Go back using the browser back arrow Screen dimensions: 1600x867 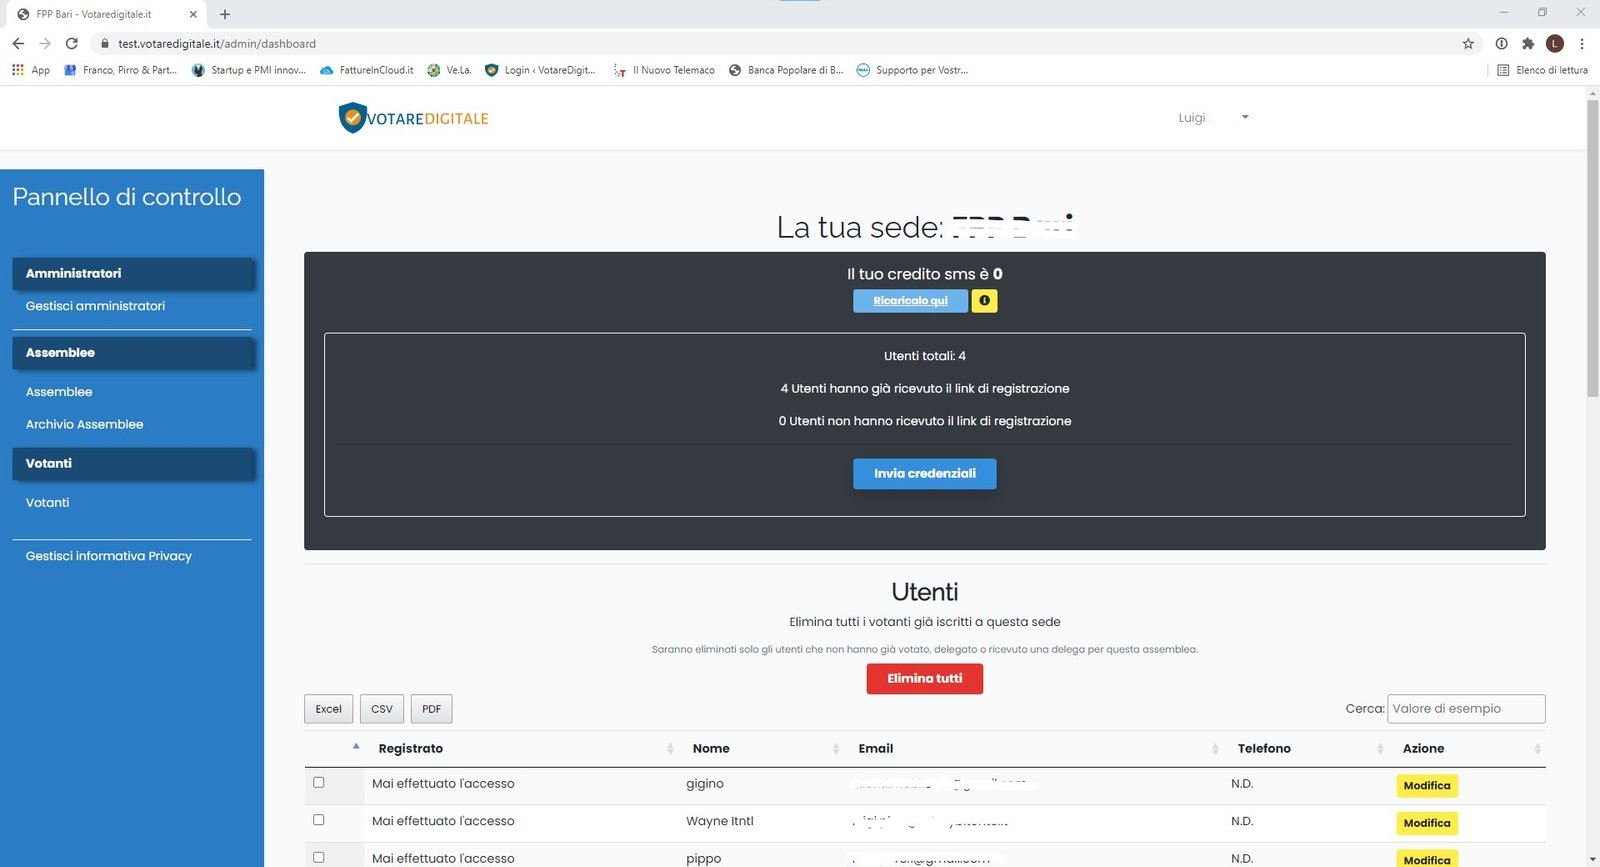tap(18, 44)
